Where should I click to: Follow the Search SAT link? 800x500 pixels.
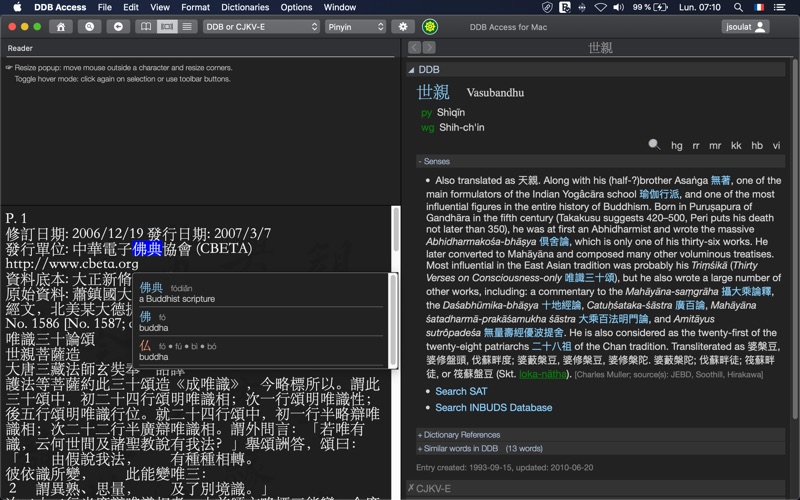[x=461, y=391]
